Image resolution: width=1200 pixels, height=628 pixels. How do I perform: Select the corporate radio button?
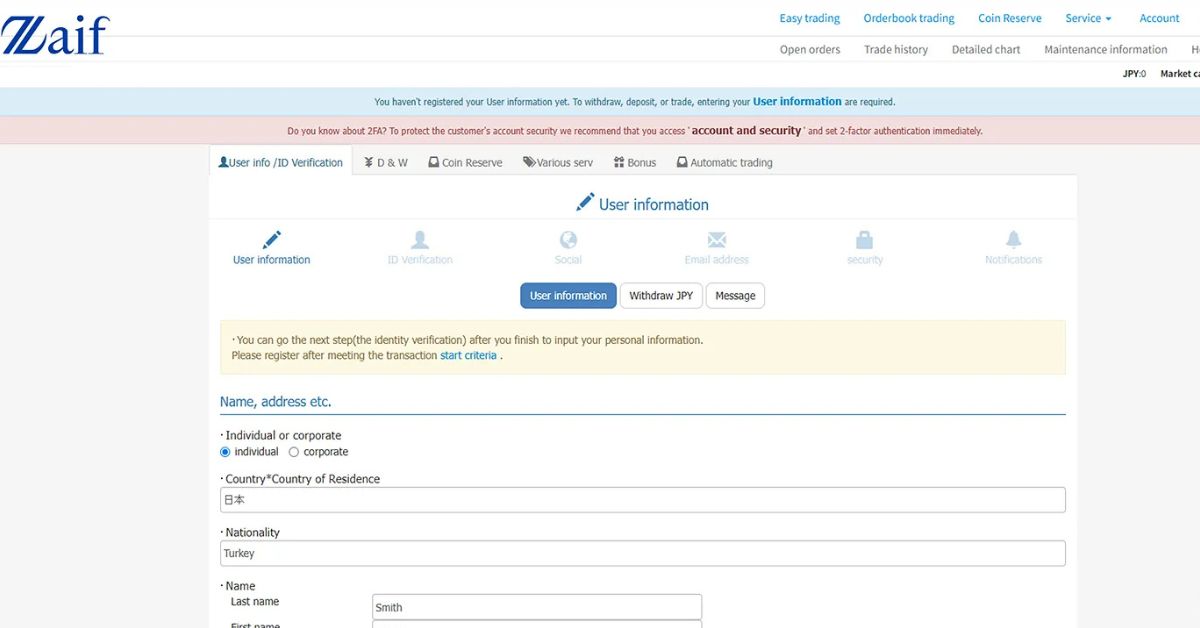point(294,451)
